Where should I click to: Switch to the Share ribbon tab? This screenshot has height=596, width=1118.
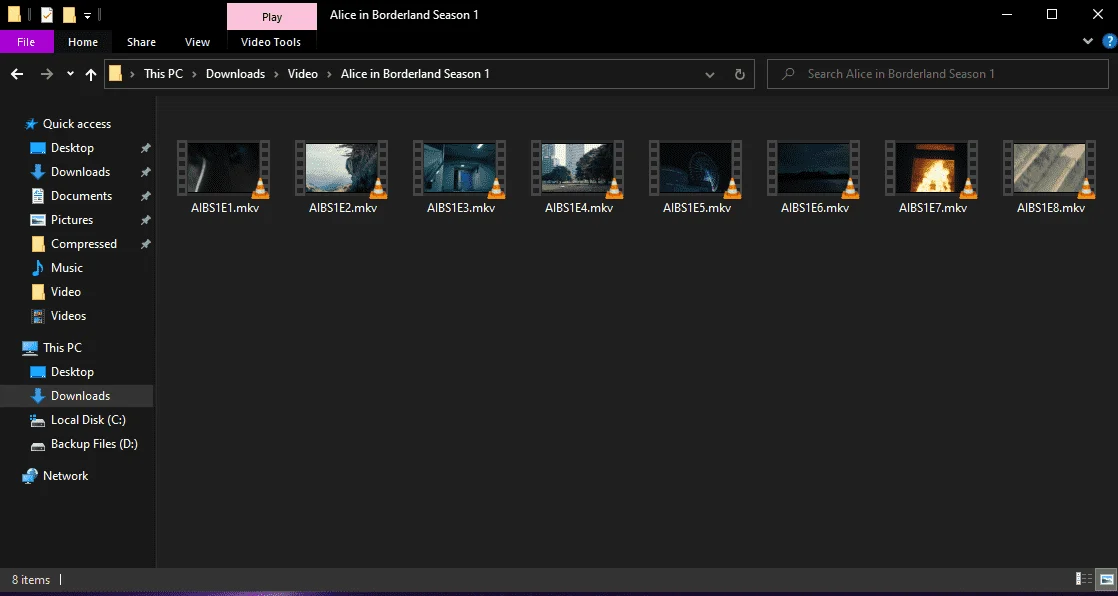141,42
